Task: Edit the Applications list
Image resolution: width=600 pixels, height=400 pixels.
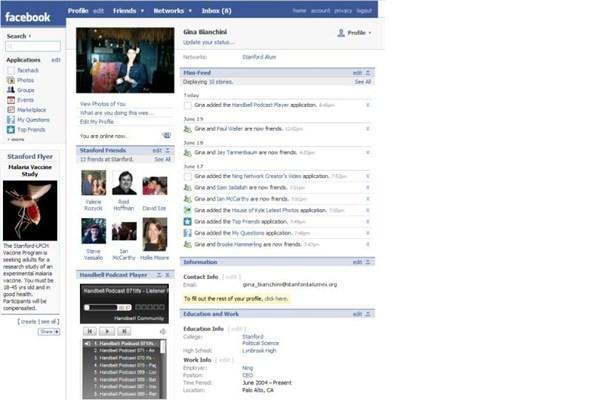Action: (x=56, y=60)
